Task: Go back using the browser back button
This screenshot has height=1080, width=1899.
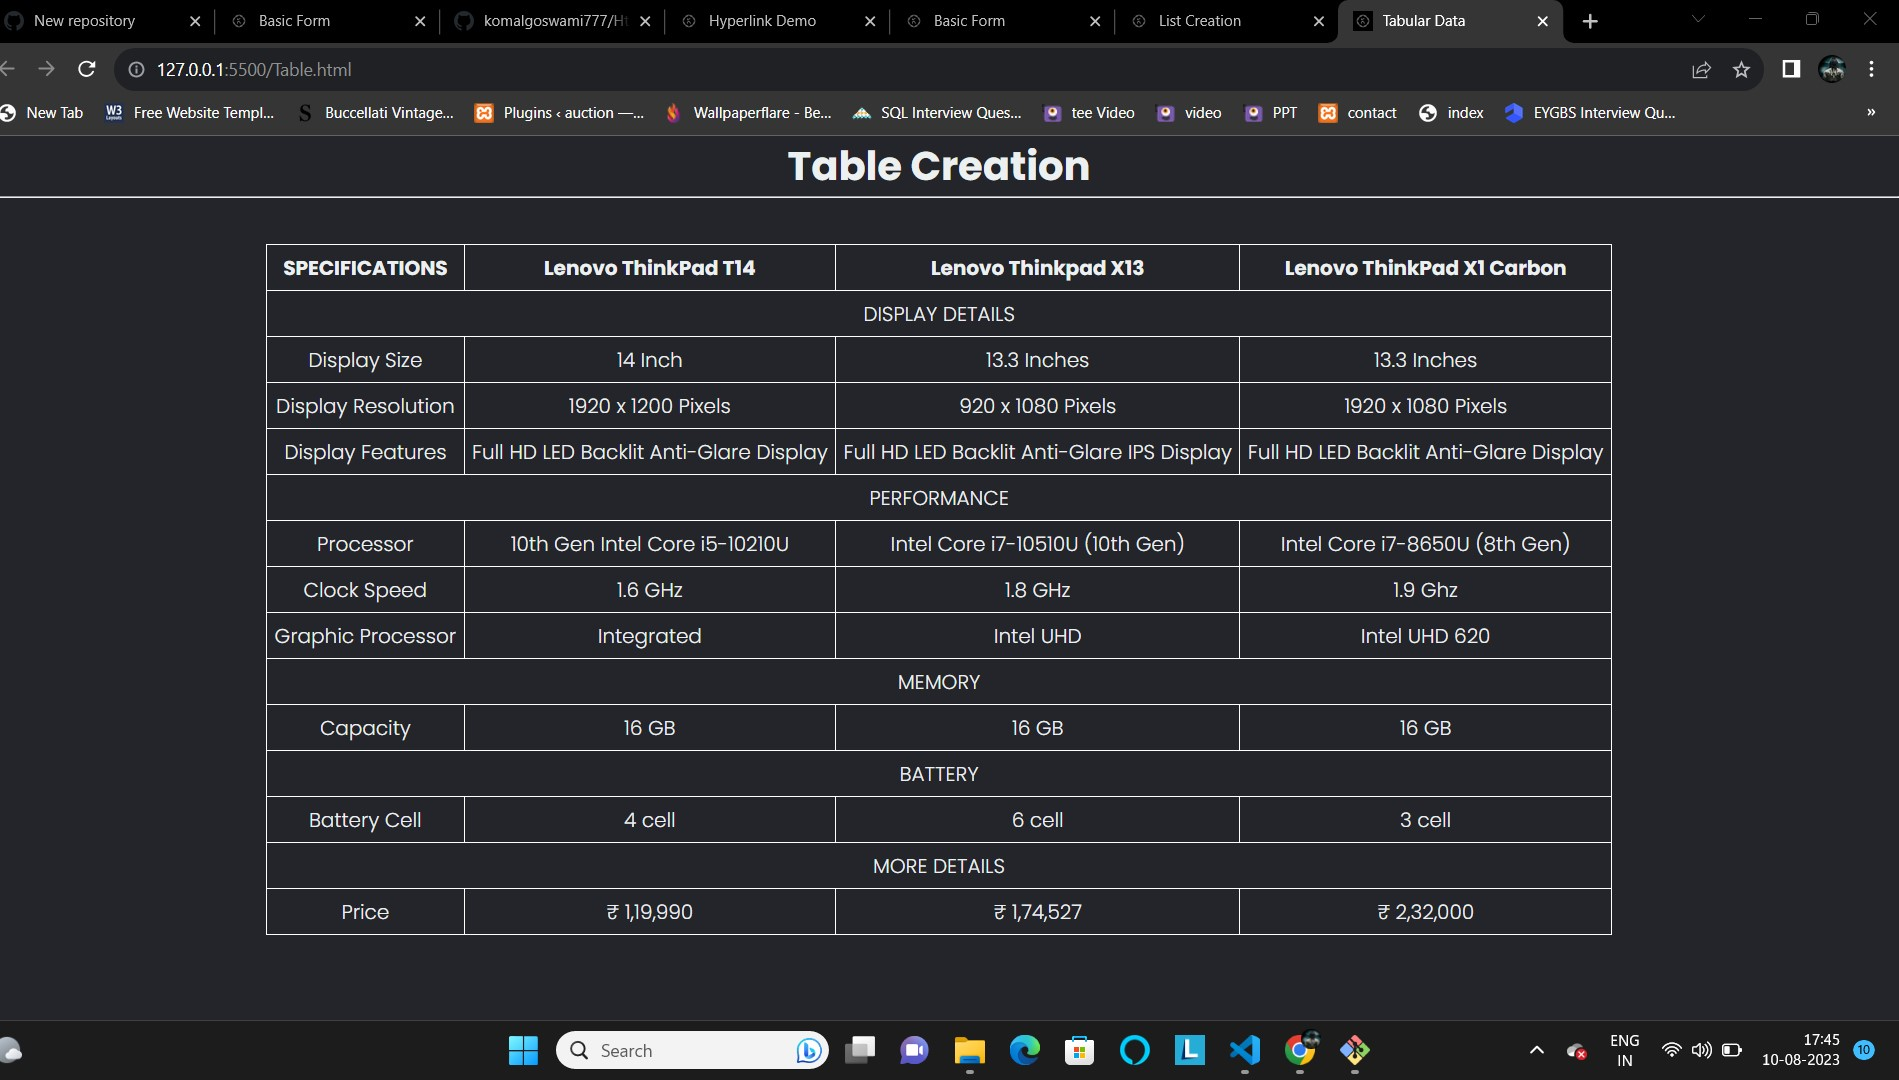Action: click(x=9, y=69)
